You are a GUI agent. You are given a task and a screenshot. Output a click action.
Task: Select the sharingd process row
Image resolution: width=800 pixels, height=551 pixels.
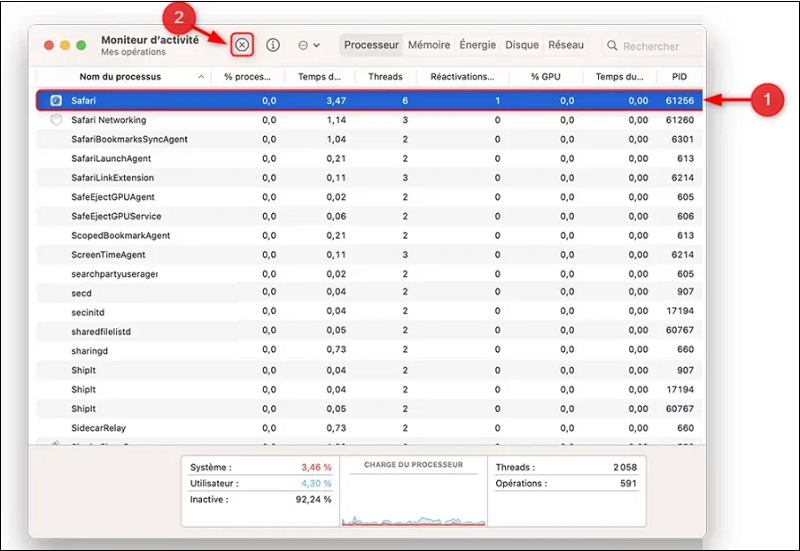click(369, 350)
